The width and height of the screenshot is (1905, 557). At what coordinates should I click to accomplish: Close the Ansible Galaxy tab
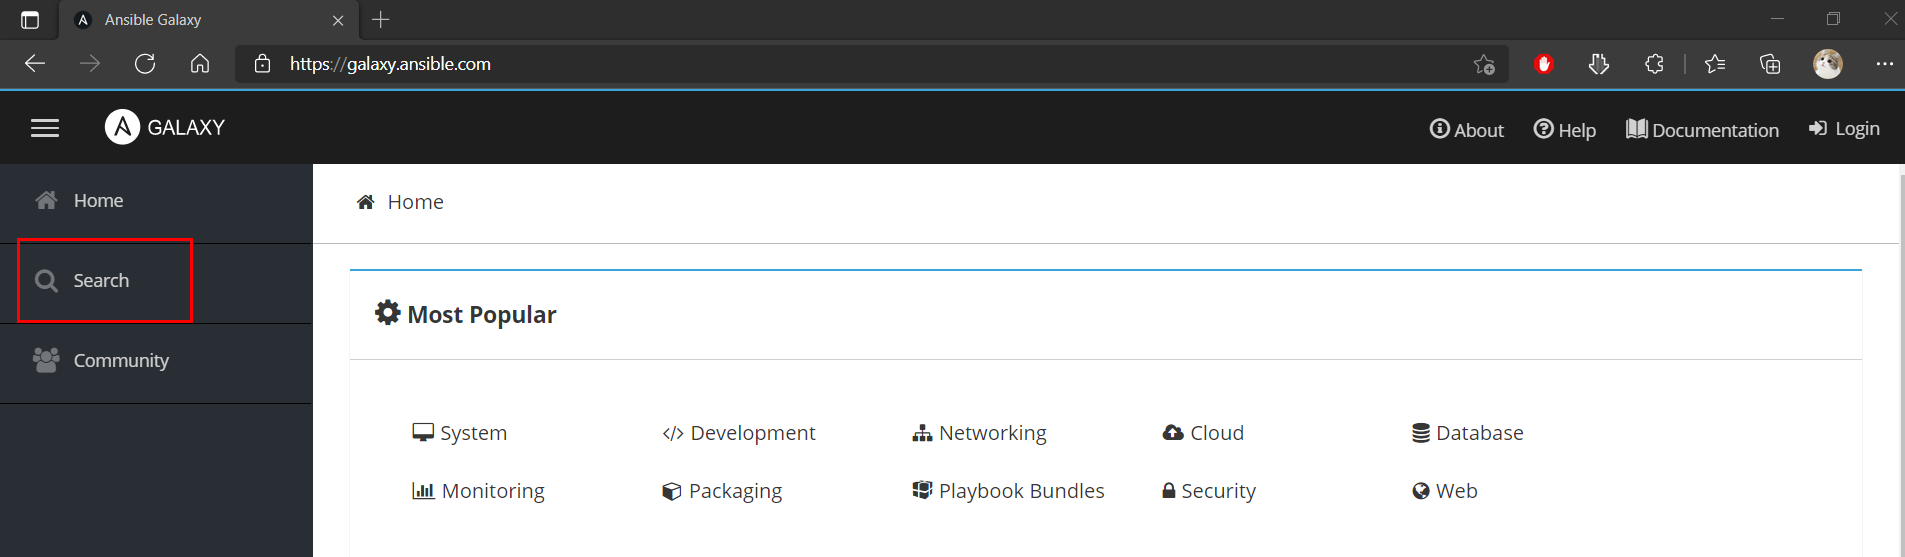[338, 20]
